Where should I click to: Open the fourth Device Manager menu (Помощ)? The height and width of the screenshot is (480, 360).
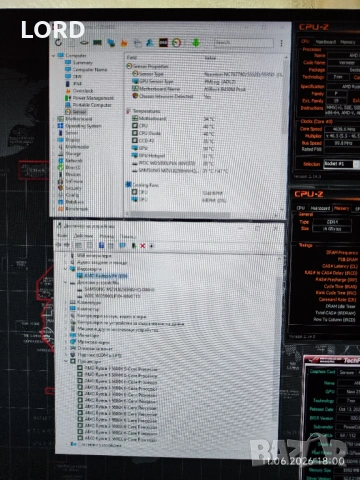pos(128,236)
